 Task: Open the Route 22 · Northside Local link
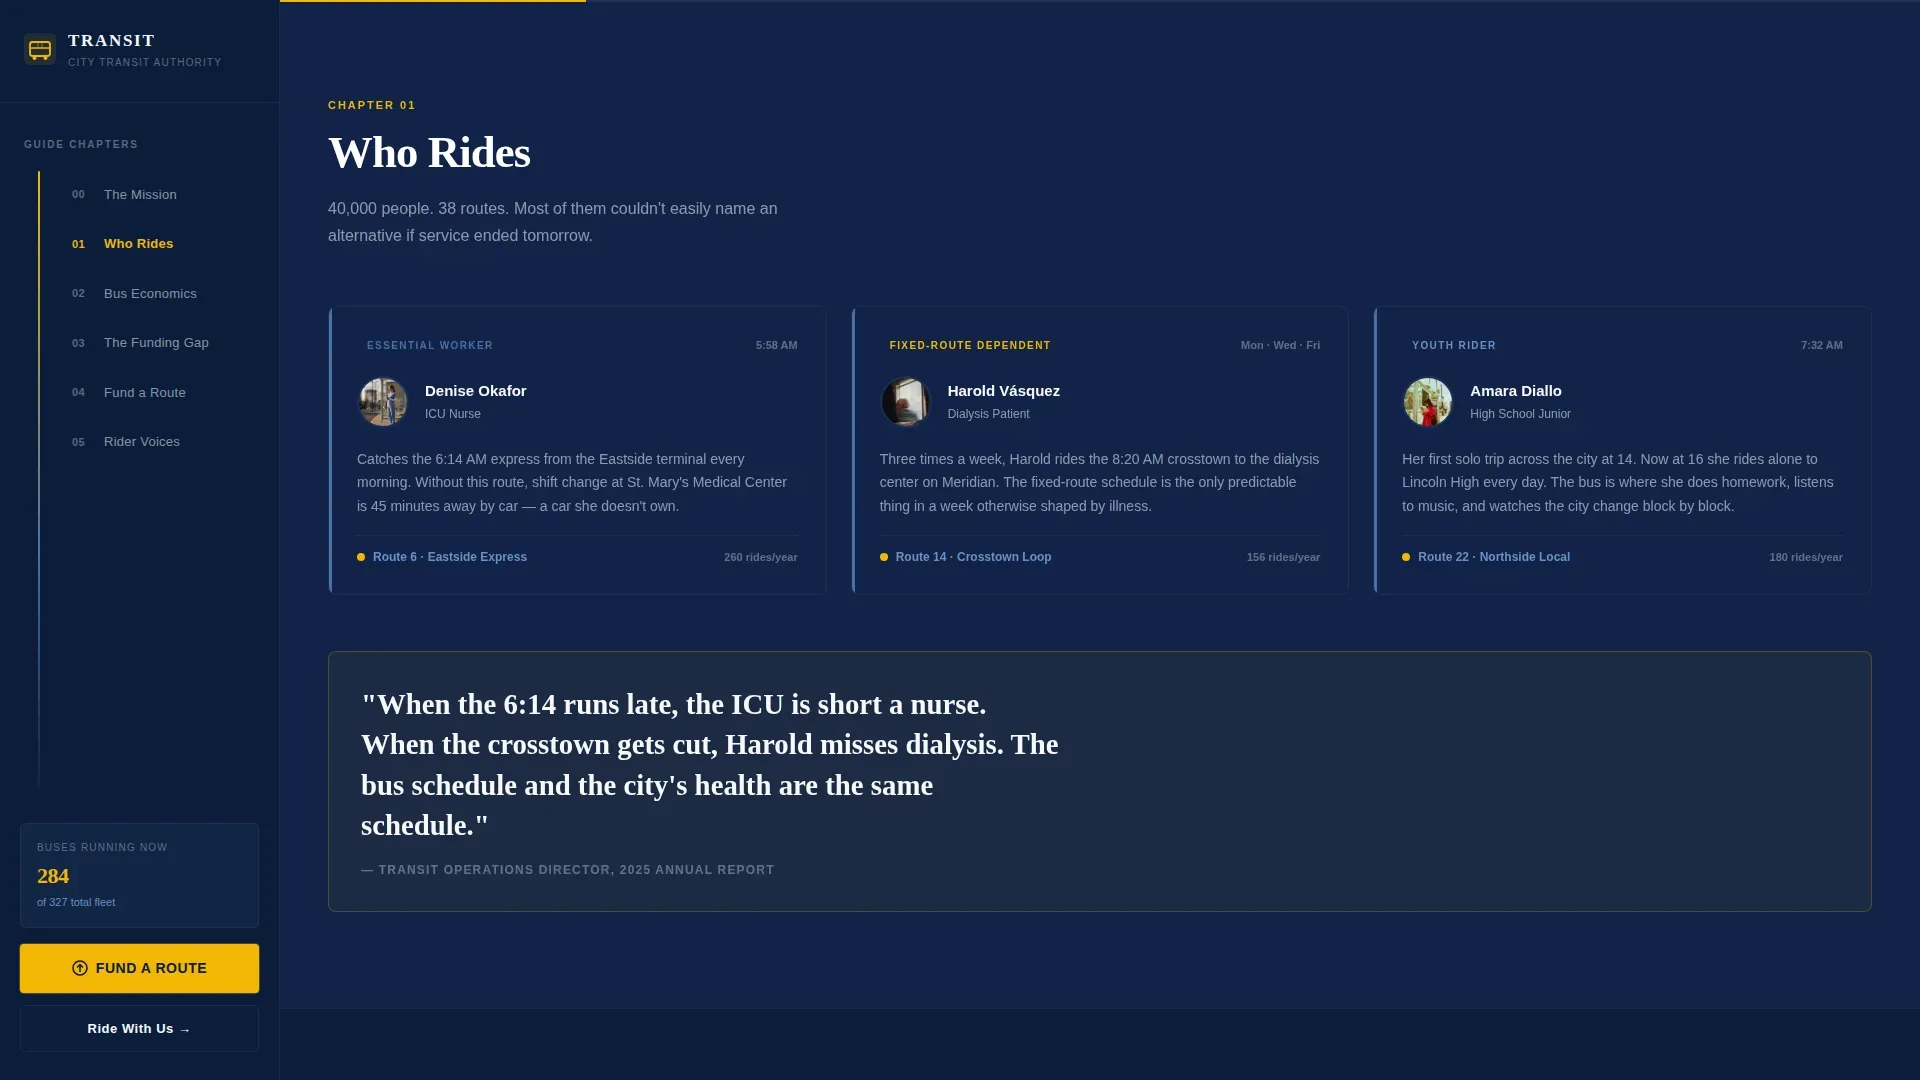[x=1494, y=557]
